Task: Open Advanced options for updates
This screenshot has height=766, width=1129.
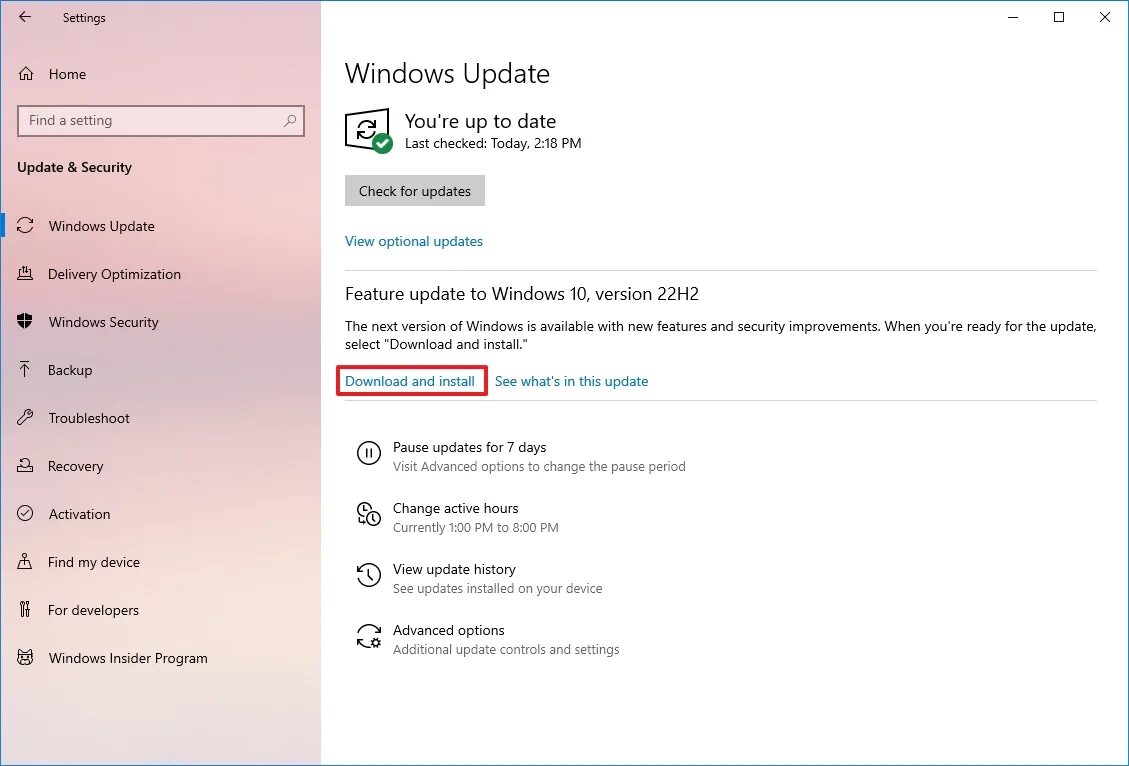Action: (x=449, y=630)
